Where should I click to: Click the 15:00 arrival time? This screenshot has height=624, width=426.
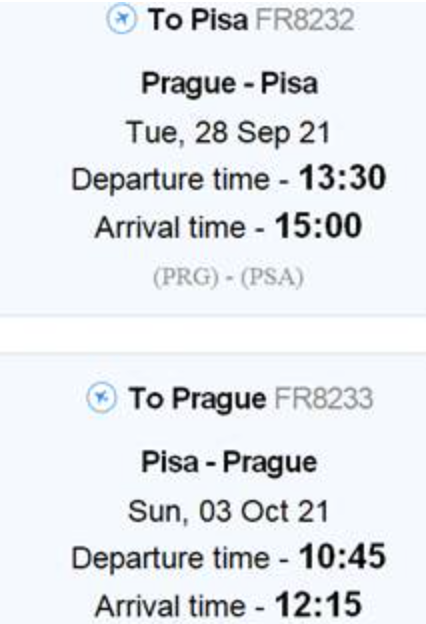pyautogui.click(x=319, y=226)
